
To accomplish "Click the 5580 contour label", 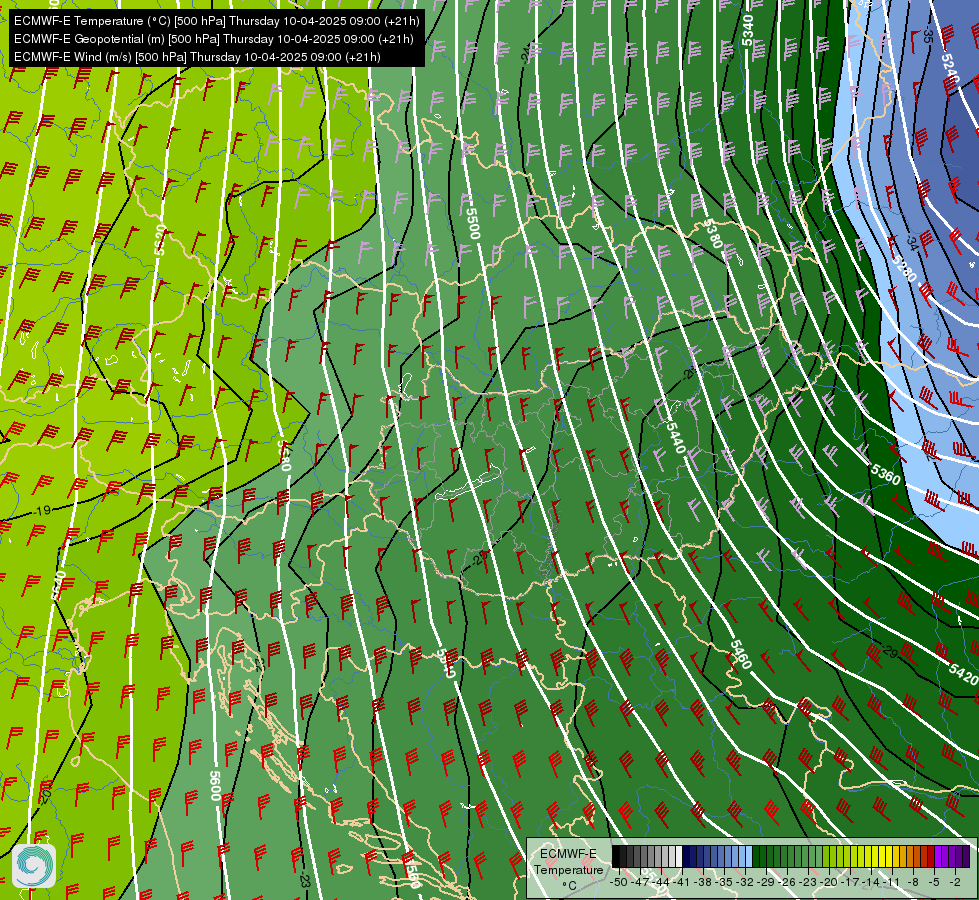I will coord(284,455).
